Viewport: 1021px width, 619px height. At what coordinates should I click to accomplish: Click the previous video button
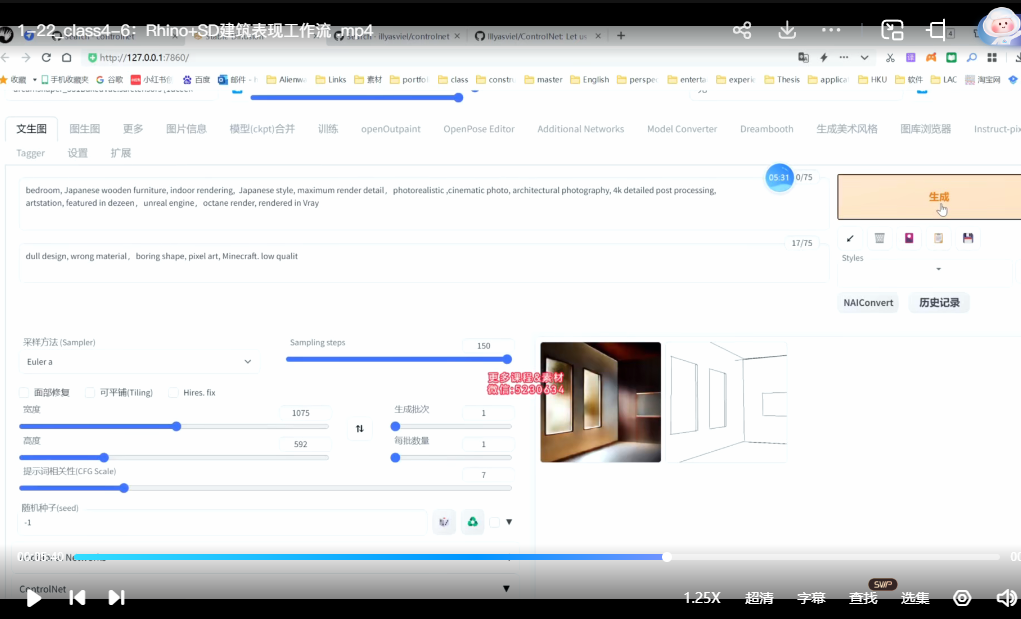pos(77,598)
